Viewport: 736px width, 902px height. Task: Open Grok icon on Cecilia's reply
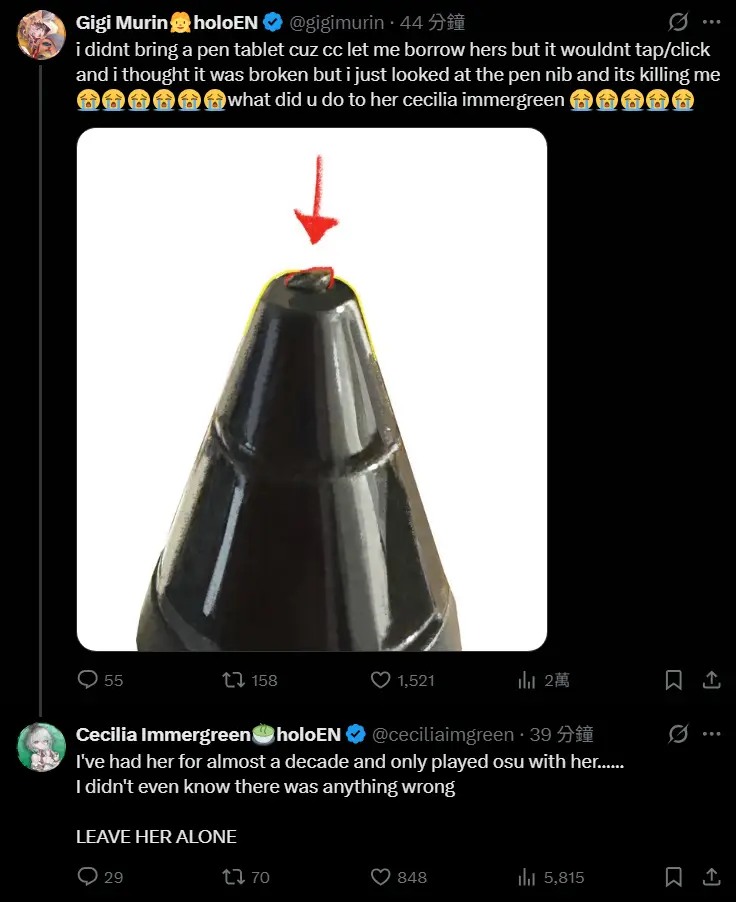tap(677, 734)
